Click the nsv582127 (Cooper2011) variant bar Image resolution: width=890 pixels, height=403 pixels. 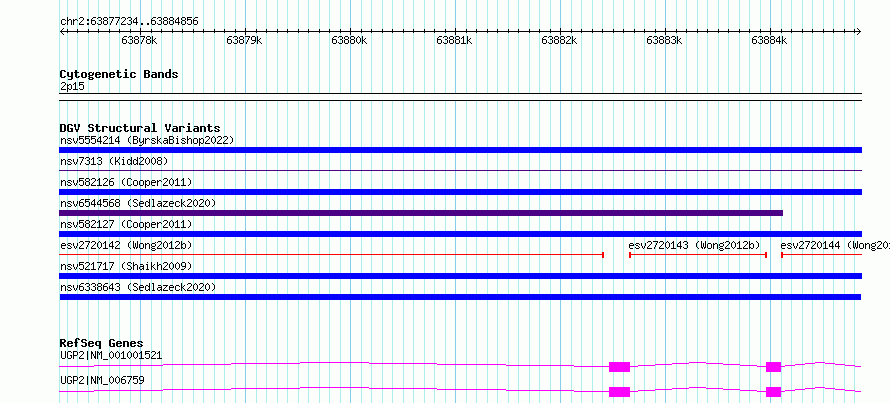pyautogui.click(x=460, y=234)
